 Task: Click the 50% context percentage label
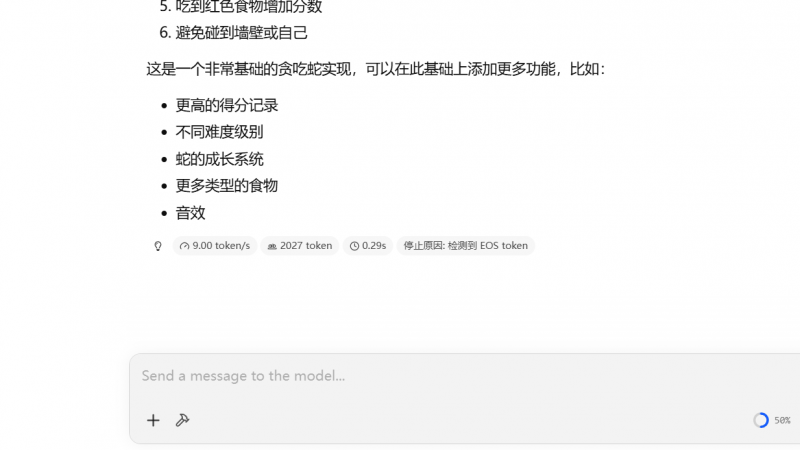[782, 420]
